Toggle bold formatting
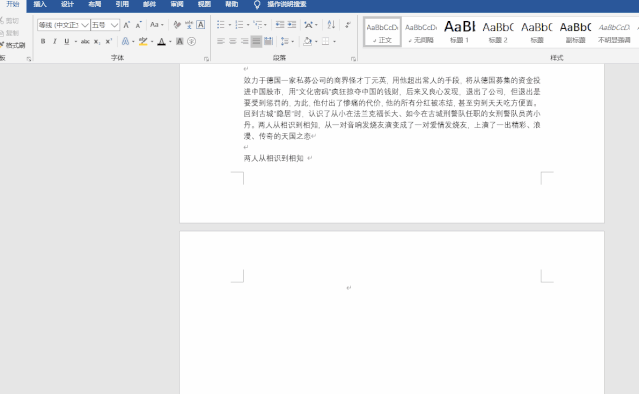 pyautogui.click(x=43, y=41)
